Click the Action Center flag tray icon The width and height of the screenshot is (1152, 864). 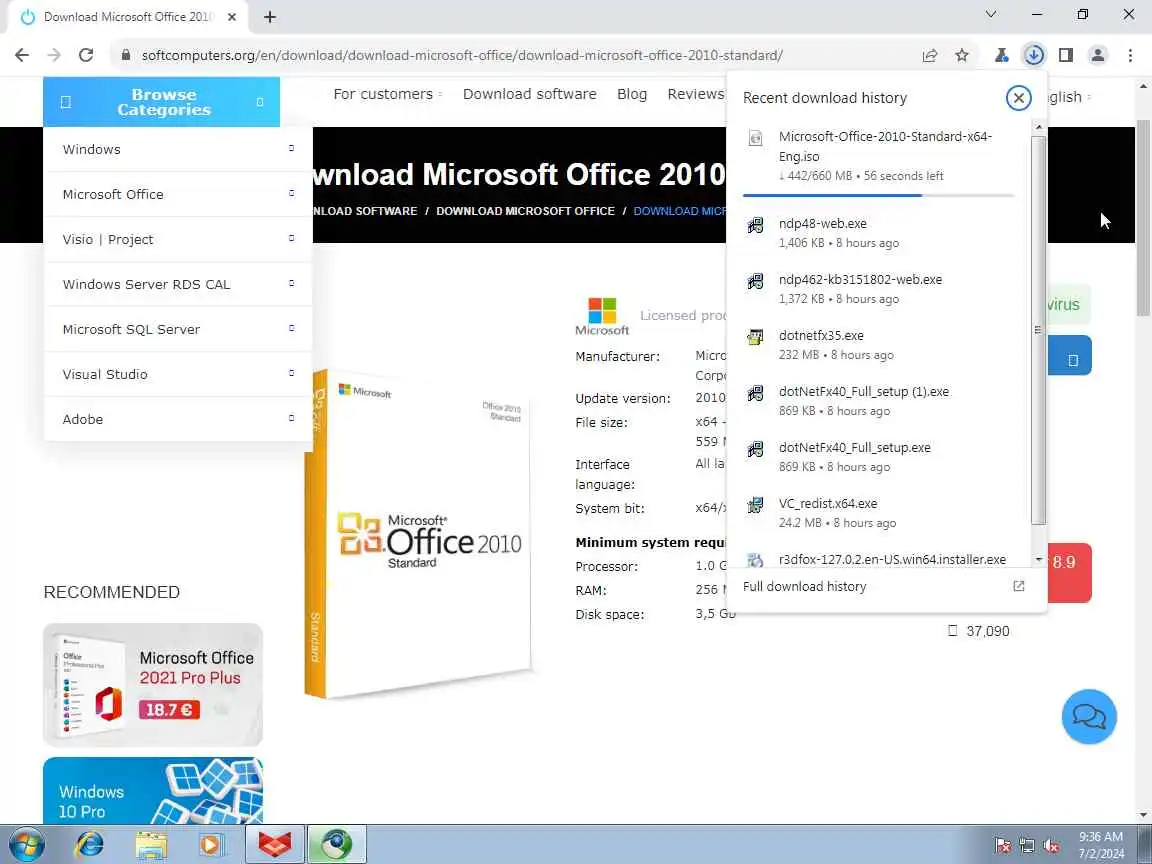[x=1002, y=846]
